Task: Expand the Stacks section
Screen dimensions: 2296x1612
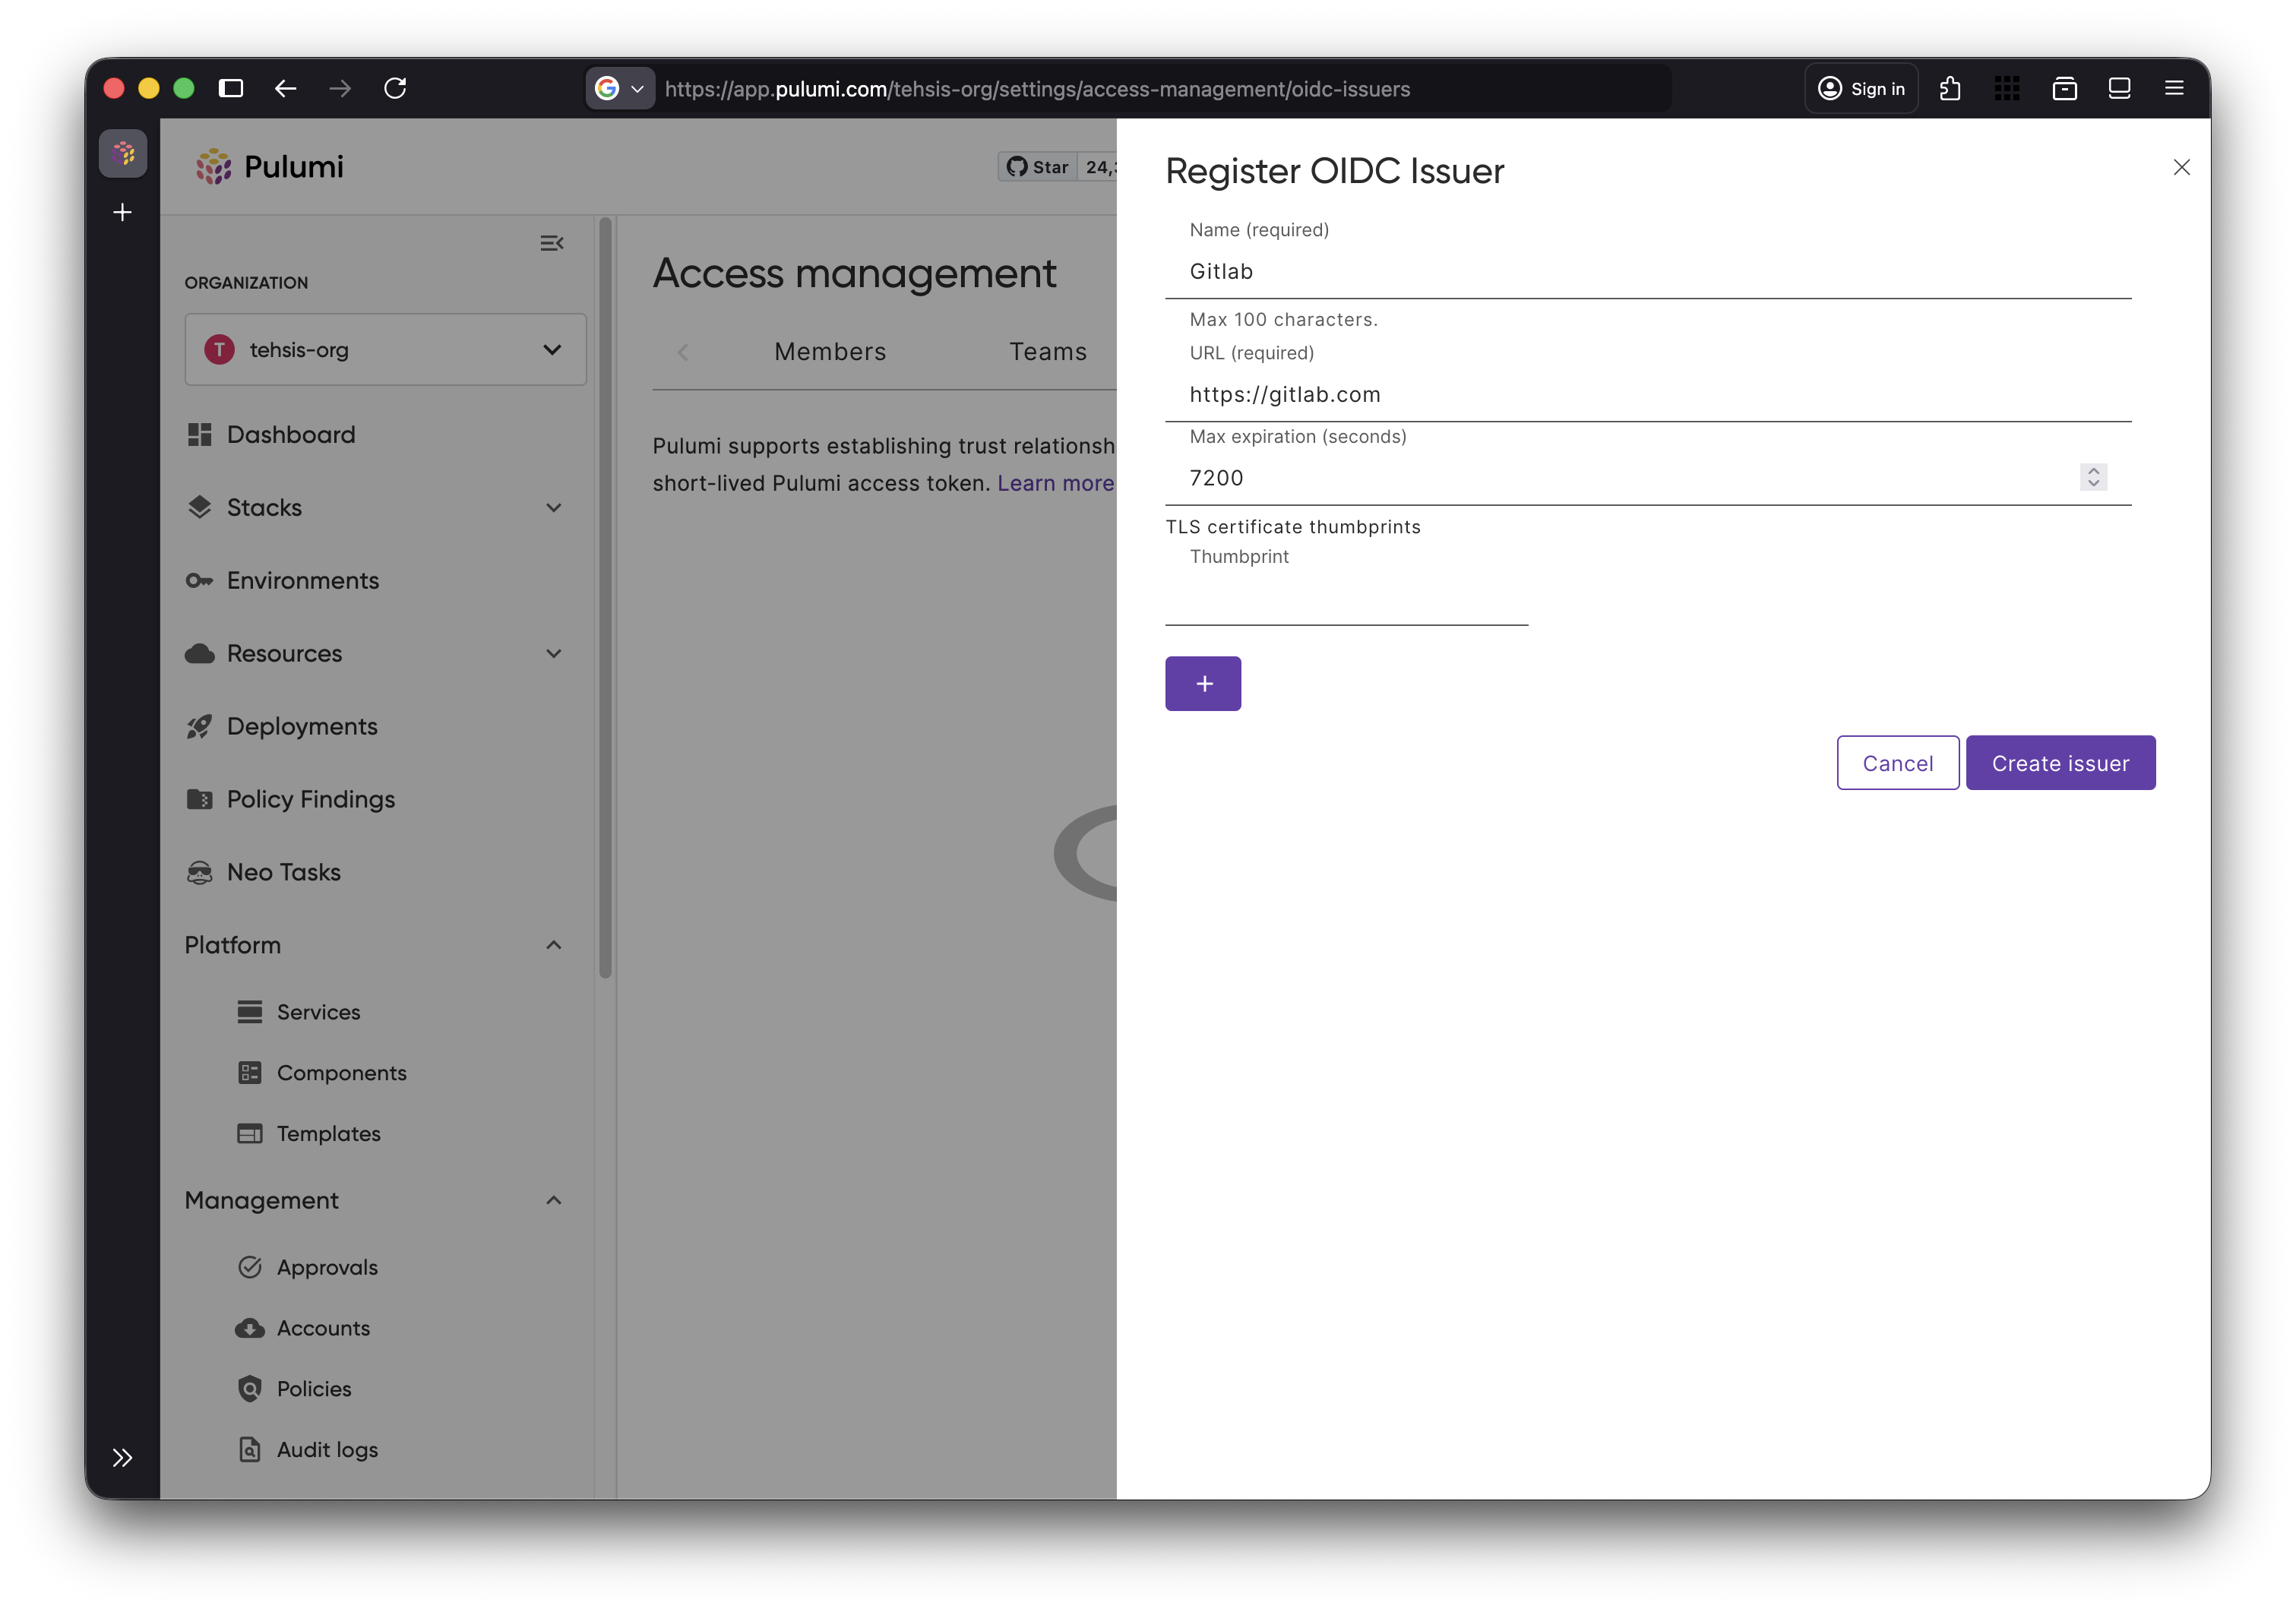Action: [x=554, y=507]
